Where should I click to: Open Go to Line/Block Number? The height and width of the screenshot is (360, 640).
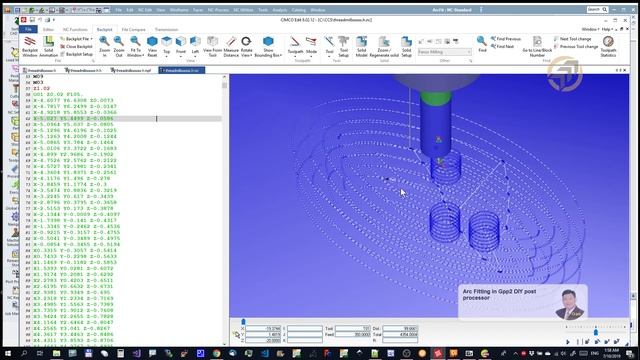point(537,46)
